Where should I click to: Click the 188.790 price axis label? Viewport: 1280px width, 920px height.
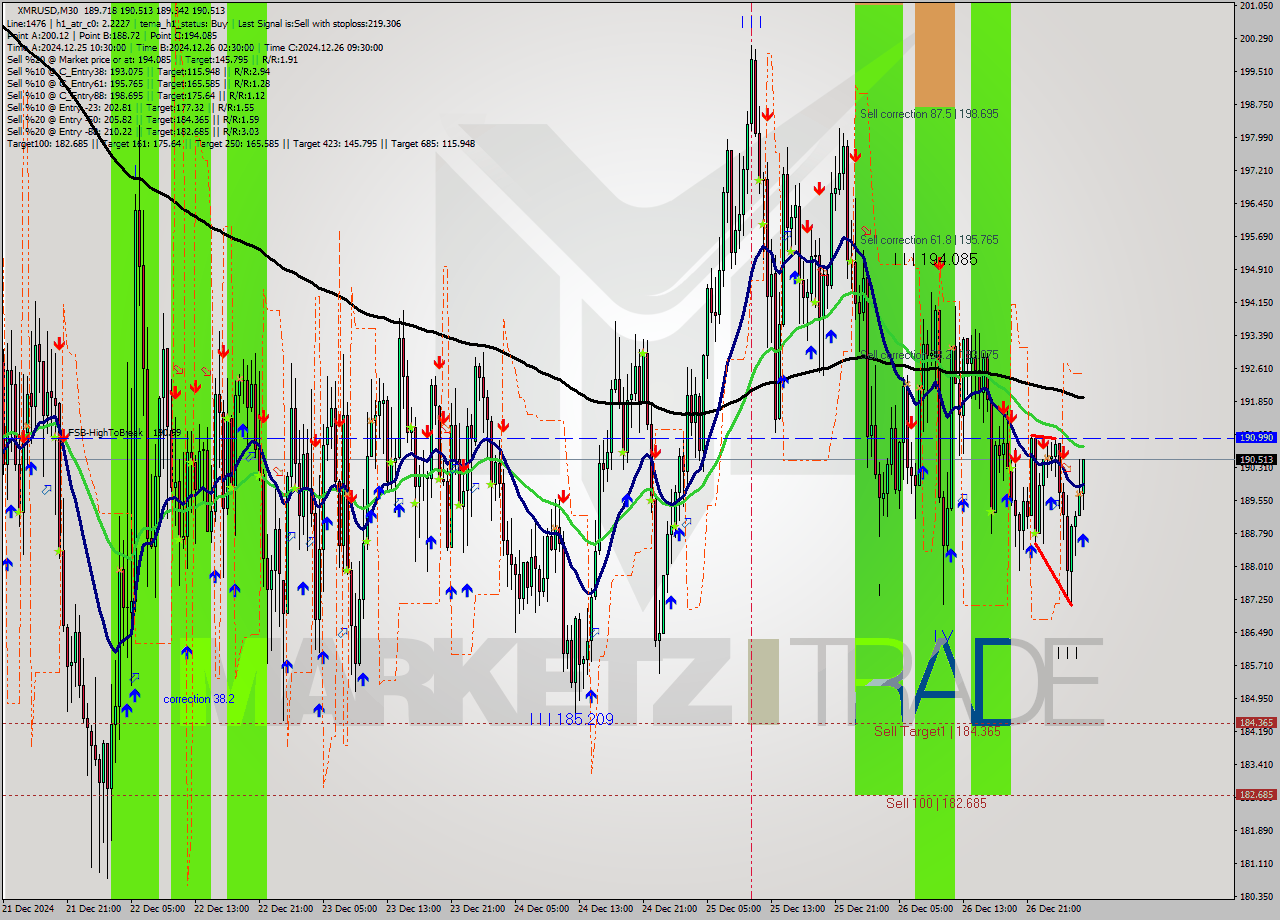point(1258,533)
